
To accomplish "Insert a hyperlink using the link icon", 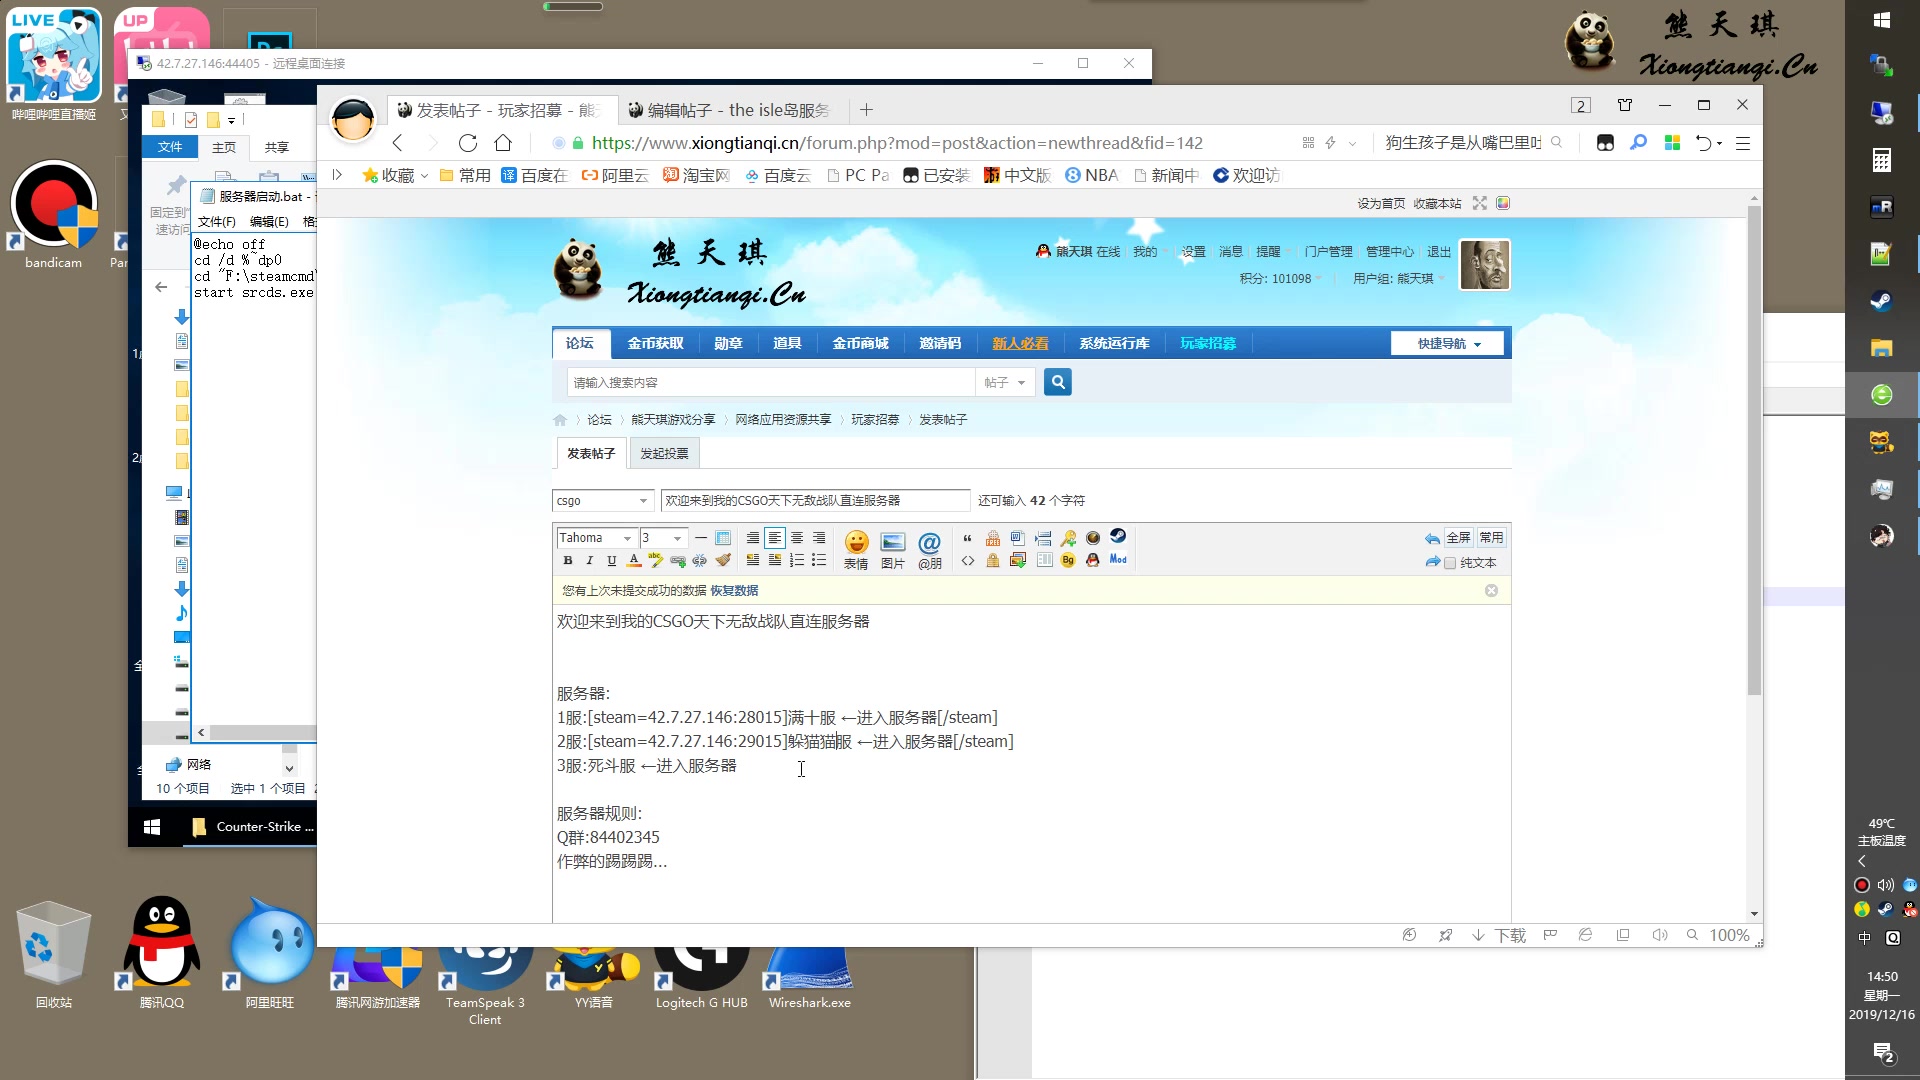I will pos(678,560).
